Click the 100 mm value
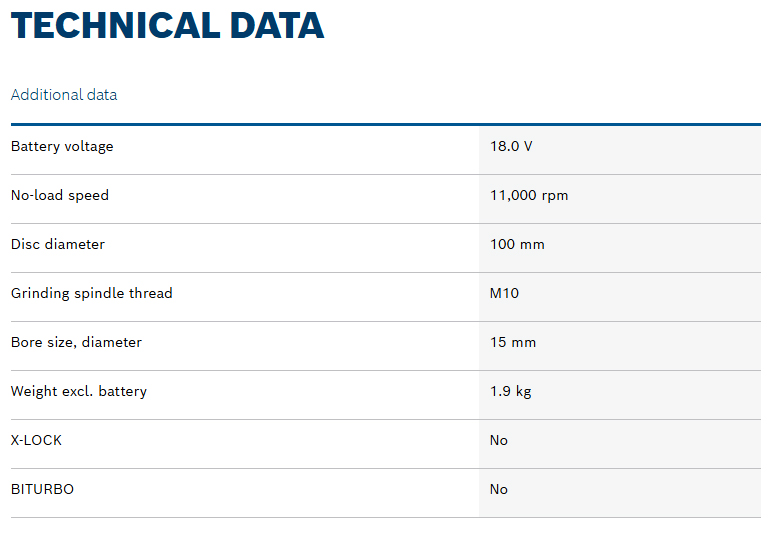The width and height of the screenshot is (773, 551). [517, 245]
